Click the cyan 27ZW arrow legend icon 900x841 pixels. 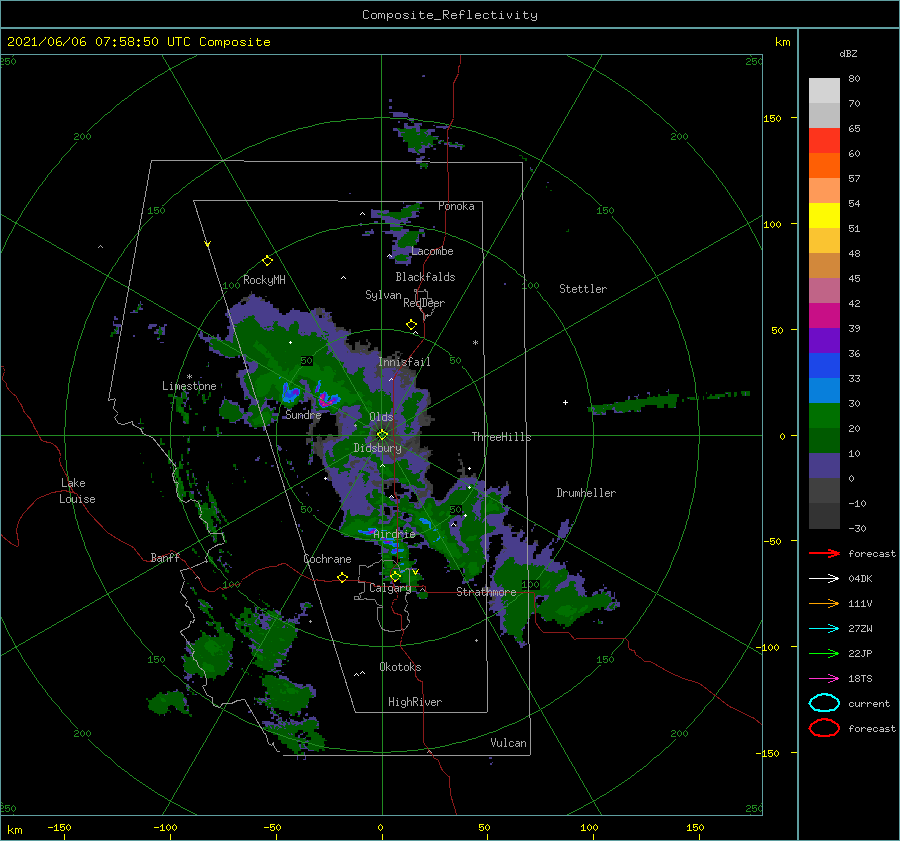(824, 629)
